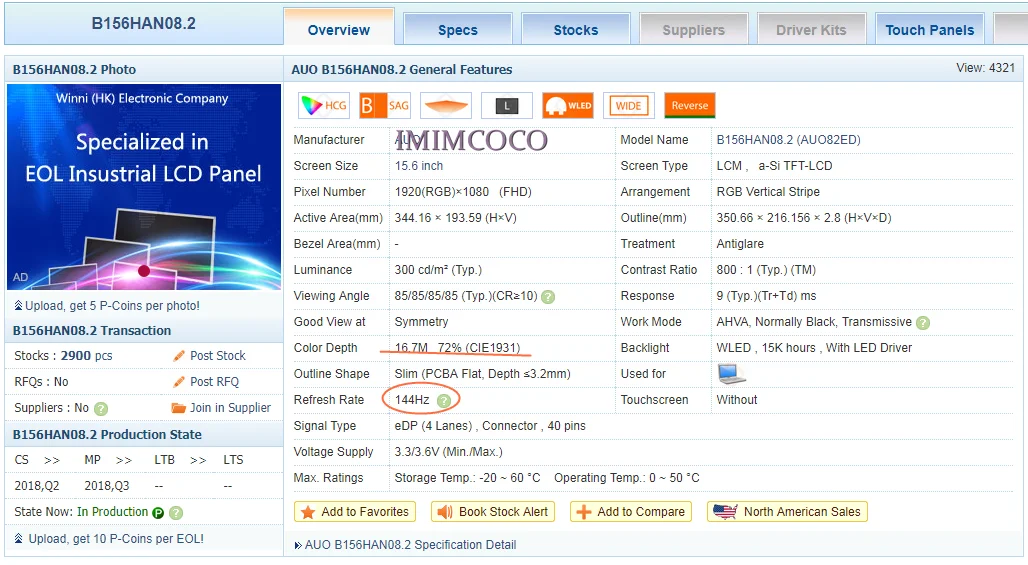Click the 2018,Q3 MP production date
Image resolution: width=1028 pixels, height=565 pixels.
pyautogui.click(x=107, y=486)
